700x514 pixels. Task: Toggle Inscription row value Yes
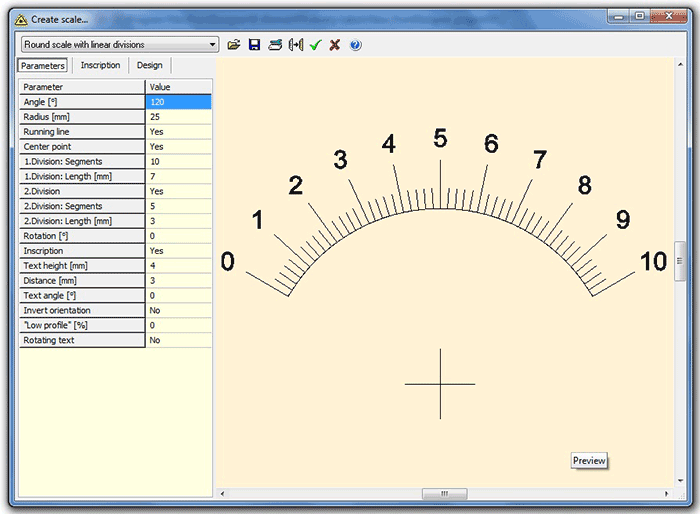(x=179, y=251)
